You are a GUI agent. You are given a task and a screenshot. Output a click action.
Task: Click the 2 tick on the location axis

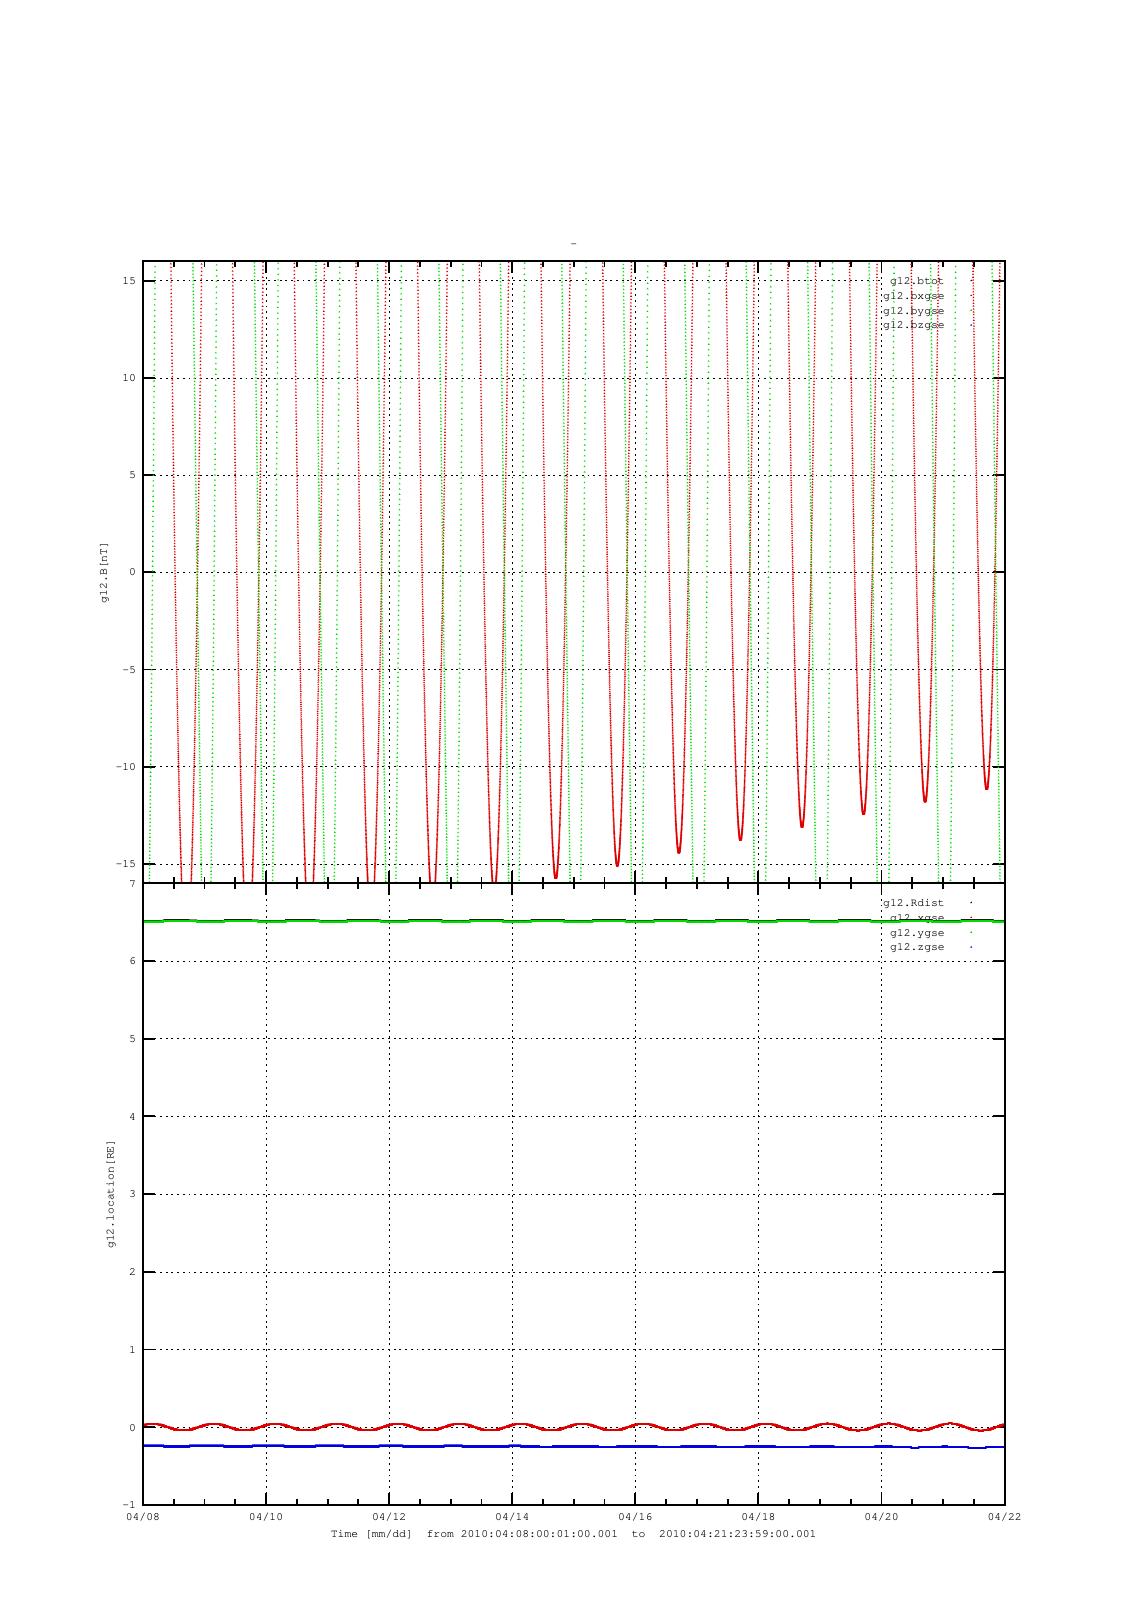(132, 1272)
